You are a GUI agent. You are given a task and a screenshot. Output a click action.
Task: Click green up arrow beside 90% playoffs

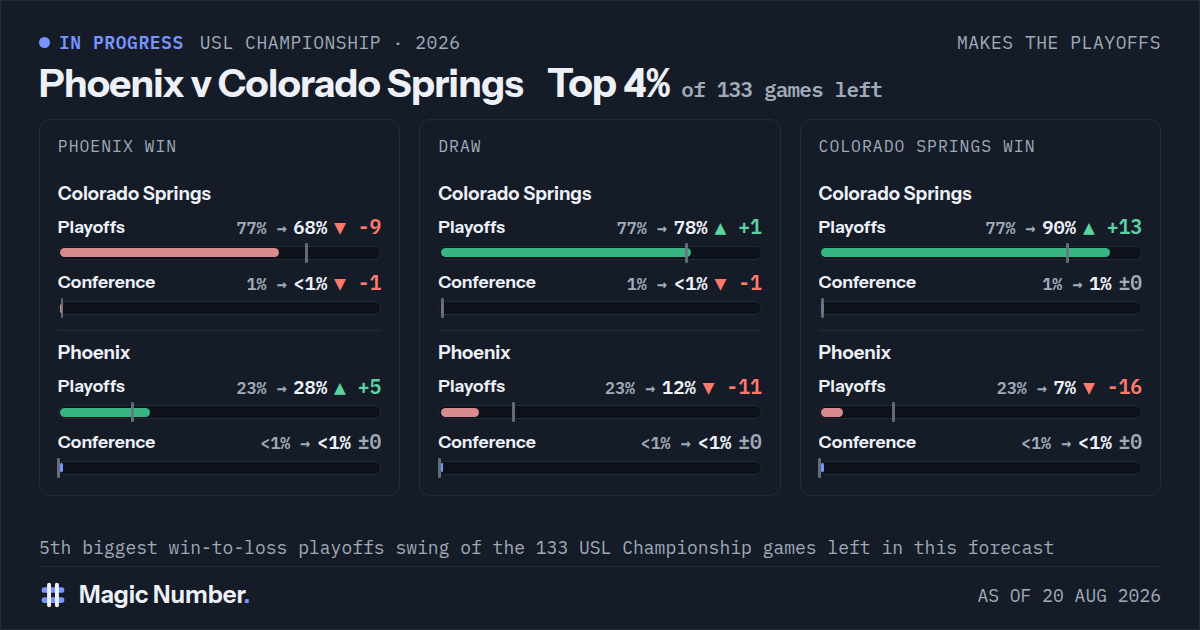1089,228
